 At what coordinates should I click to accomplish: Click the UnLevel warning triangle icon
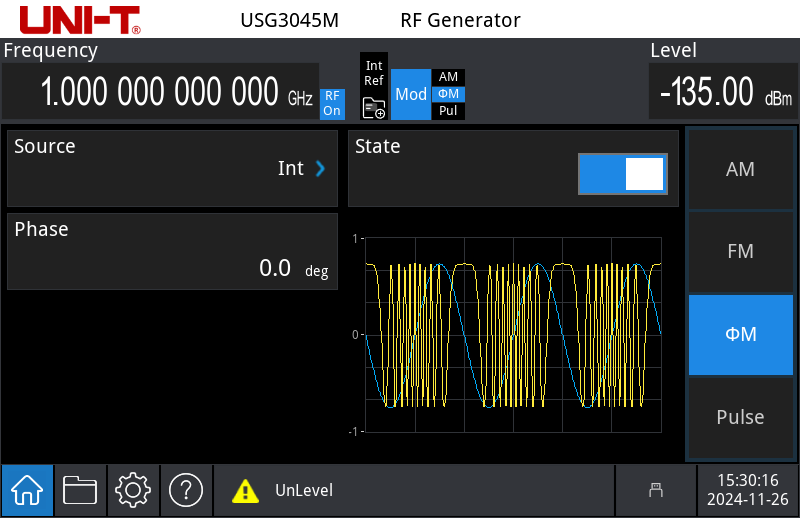(x=245, y=491)
